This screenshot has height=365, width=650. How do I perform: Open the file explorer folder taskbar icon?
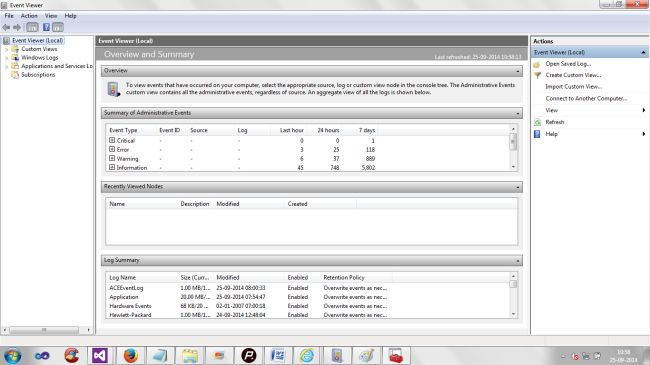point(190,356)
